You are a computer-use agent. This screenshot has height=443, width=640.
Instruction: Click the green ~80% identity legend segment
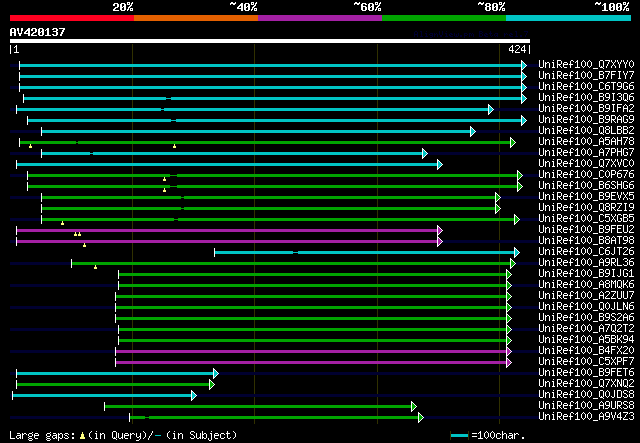[x=444, y=18]
